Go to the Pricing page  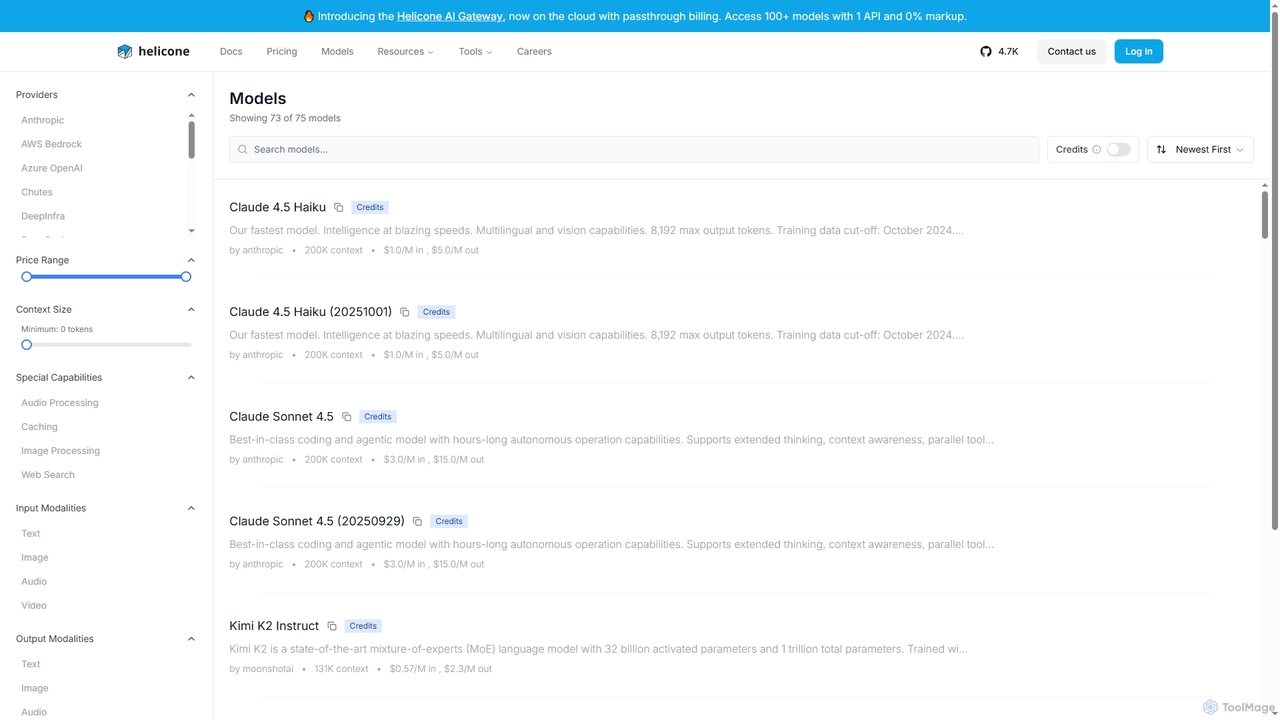(282, 51)
